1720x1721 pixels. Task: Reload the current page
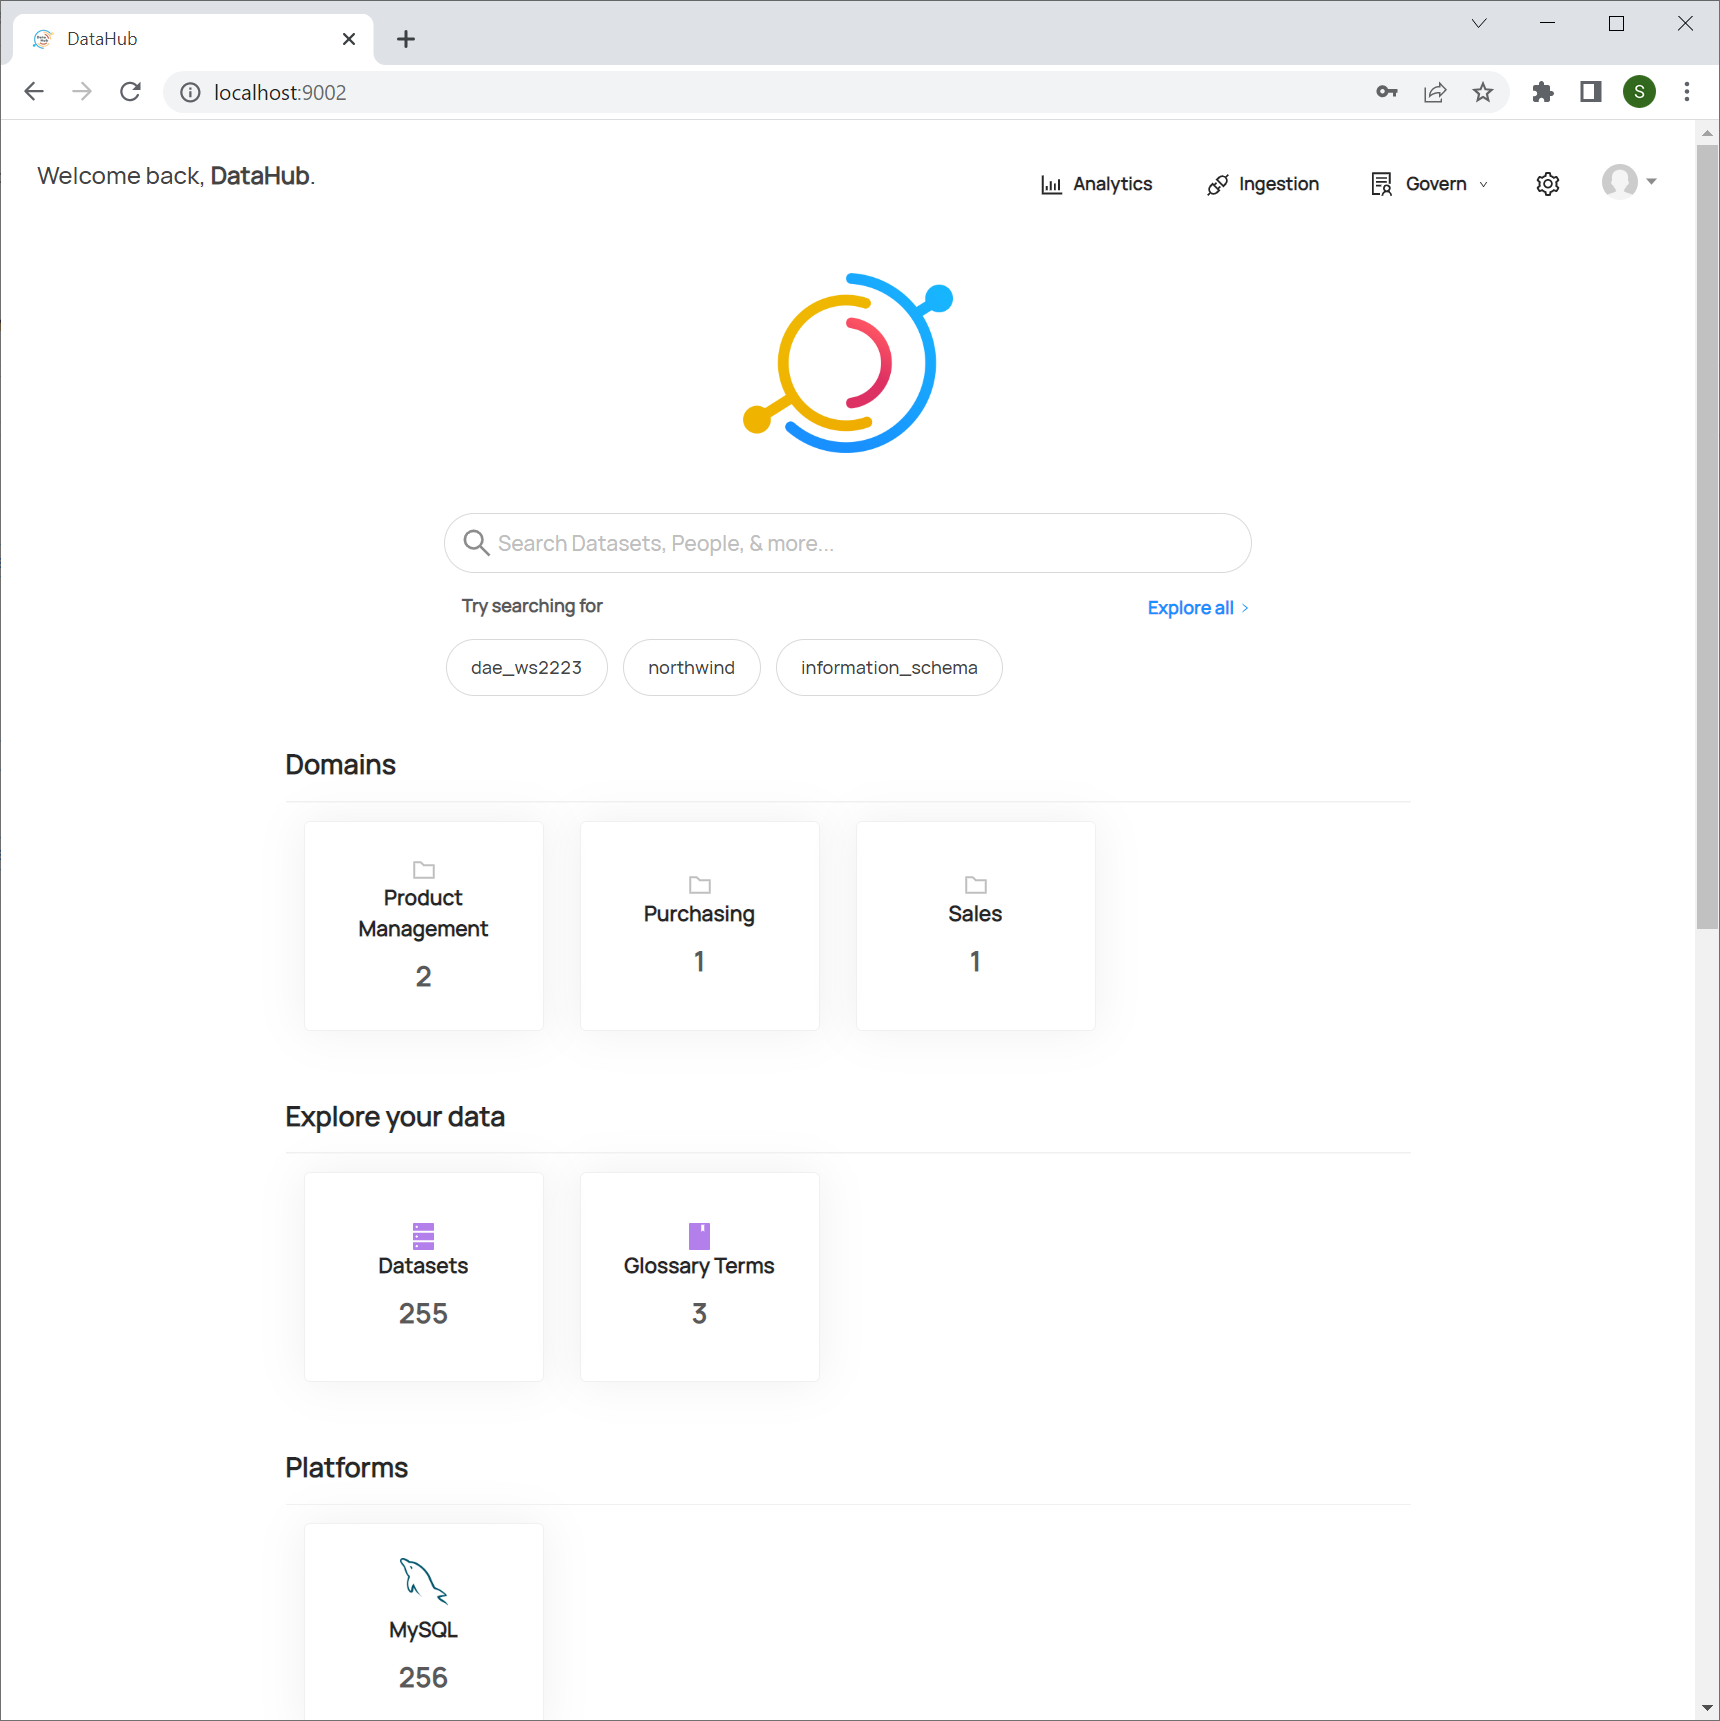pos(130,92)
